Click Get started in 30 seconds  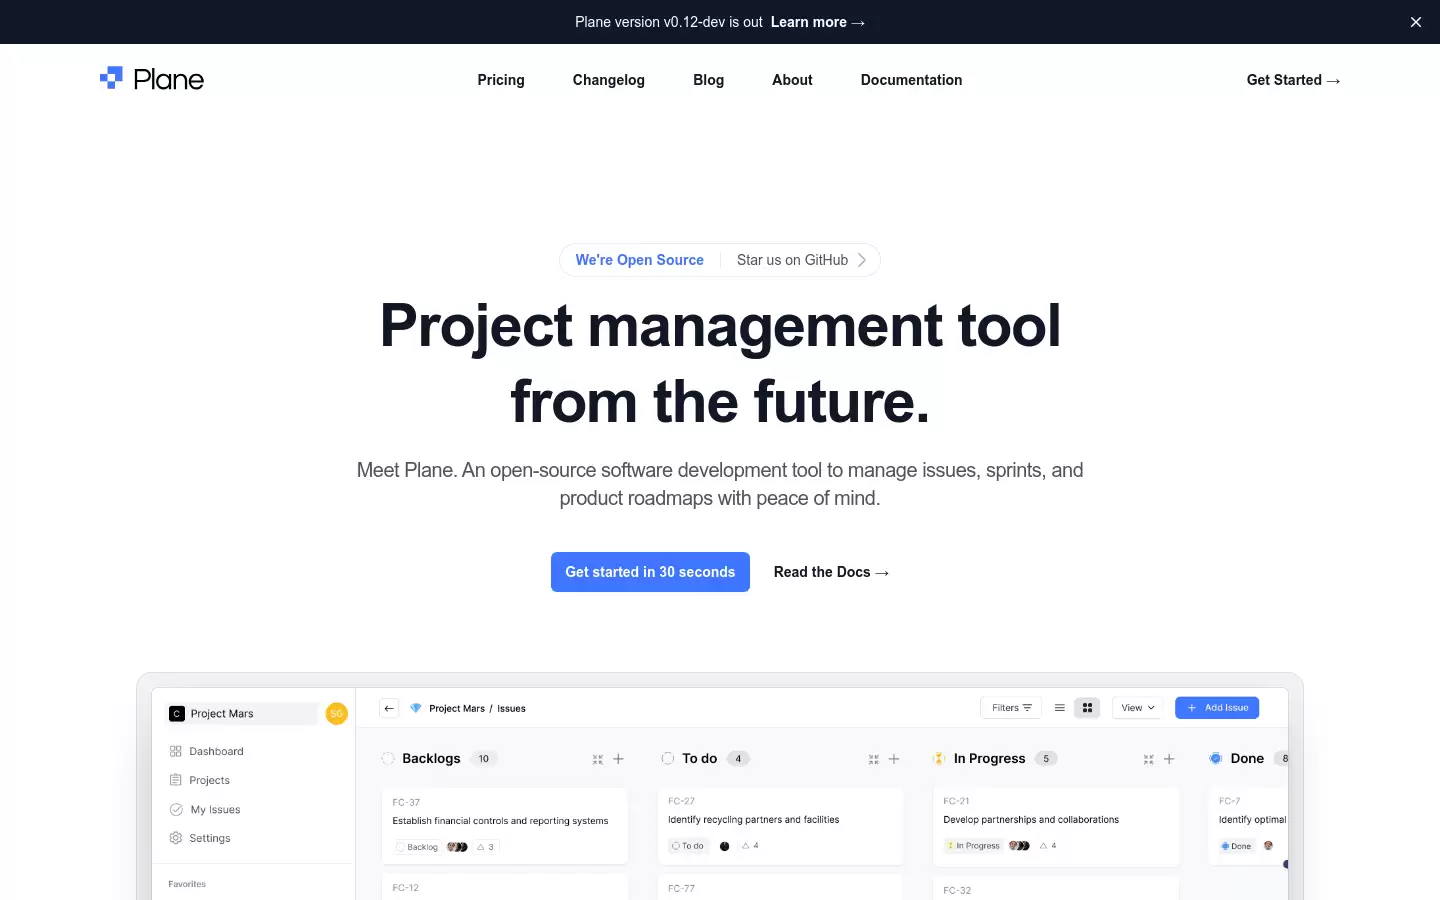(x=650, y=572)
